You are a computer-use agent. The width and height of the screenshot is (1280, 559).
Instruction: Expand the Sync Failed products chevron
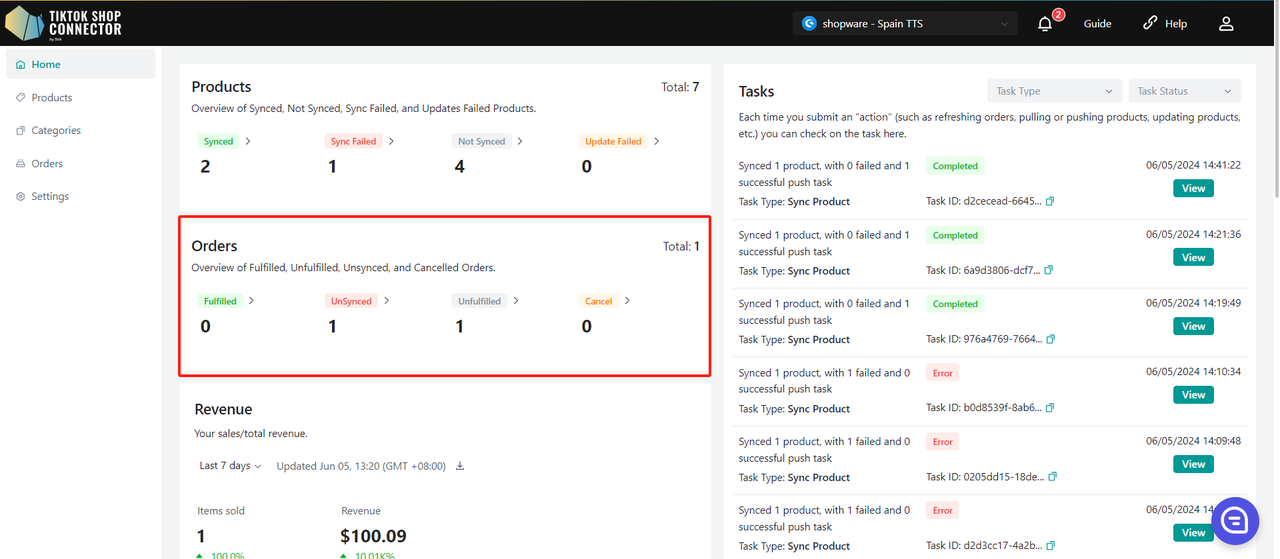pyautogui.click(x=391, y=141)
